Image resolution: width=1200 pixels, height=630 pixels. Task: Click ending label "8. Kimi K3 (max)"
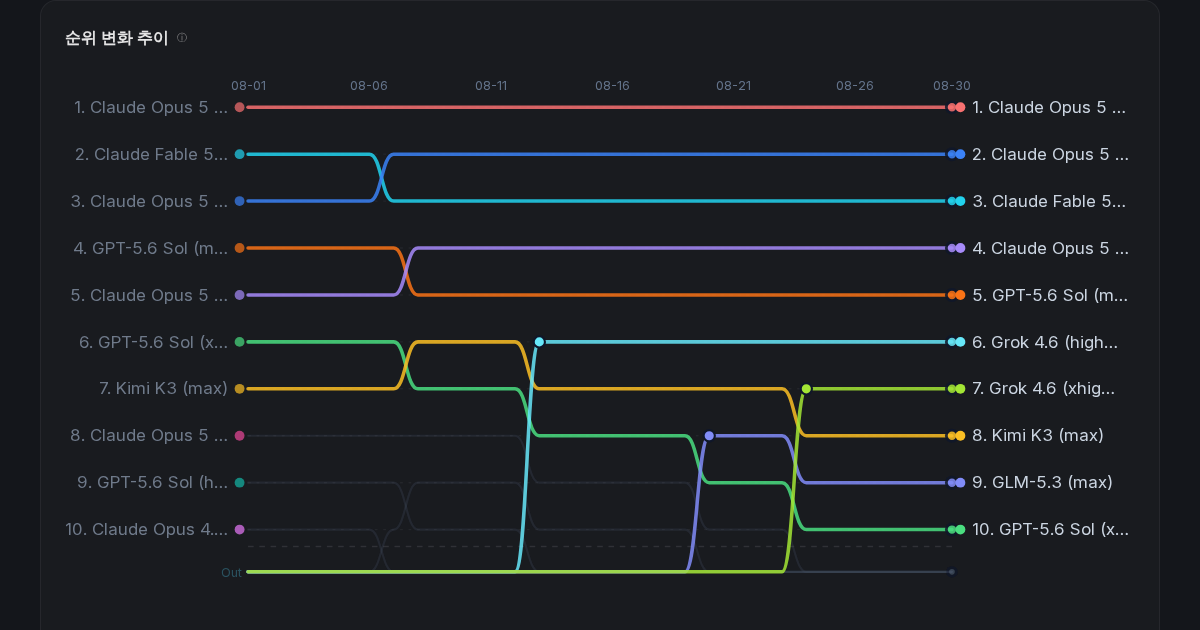pyautogui.click(x=1038, y=435)
